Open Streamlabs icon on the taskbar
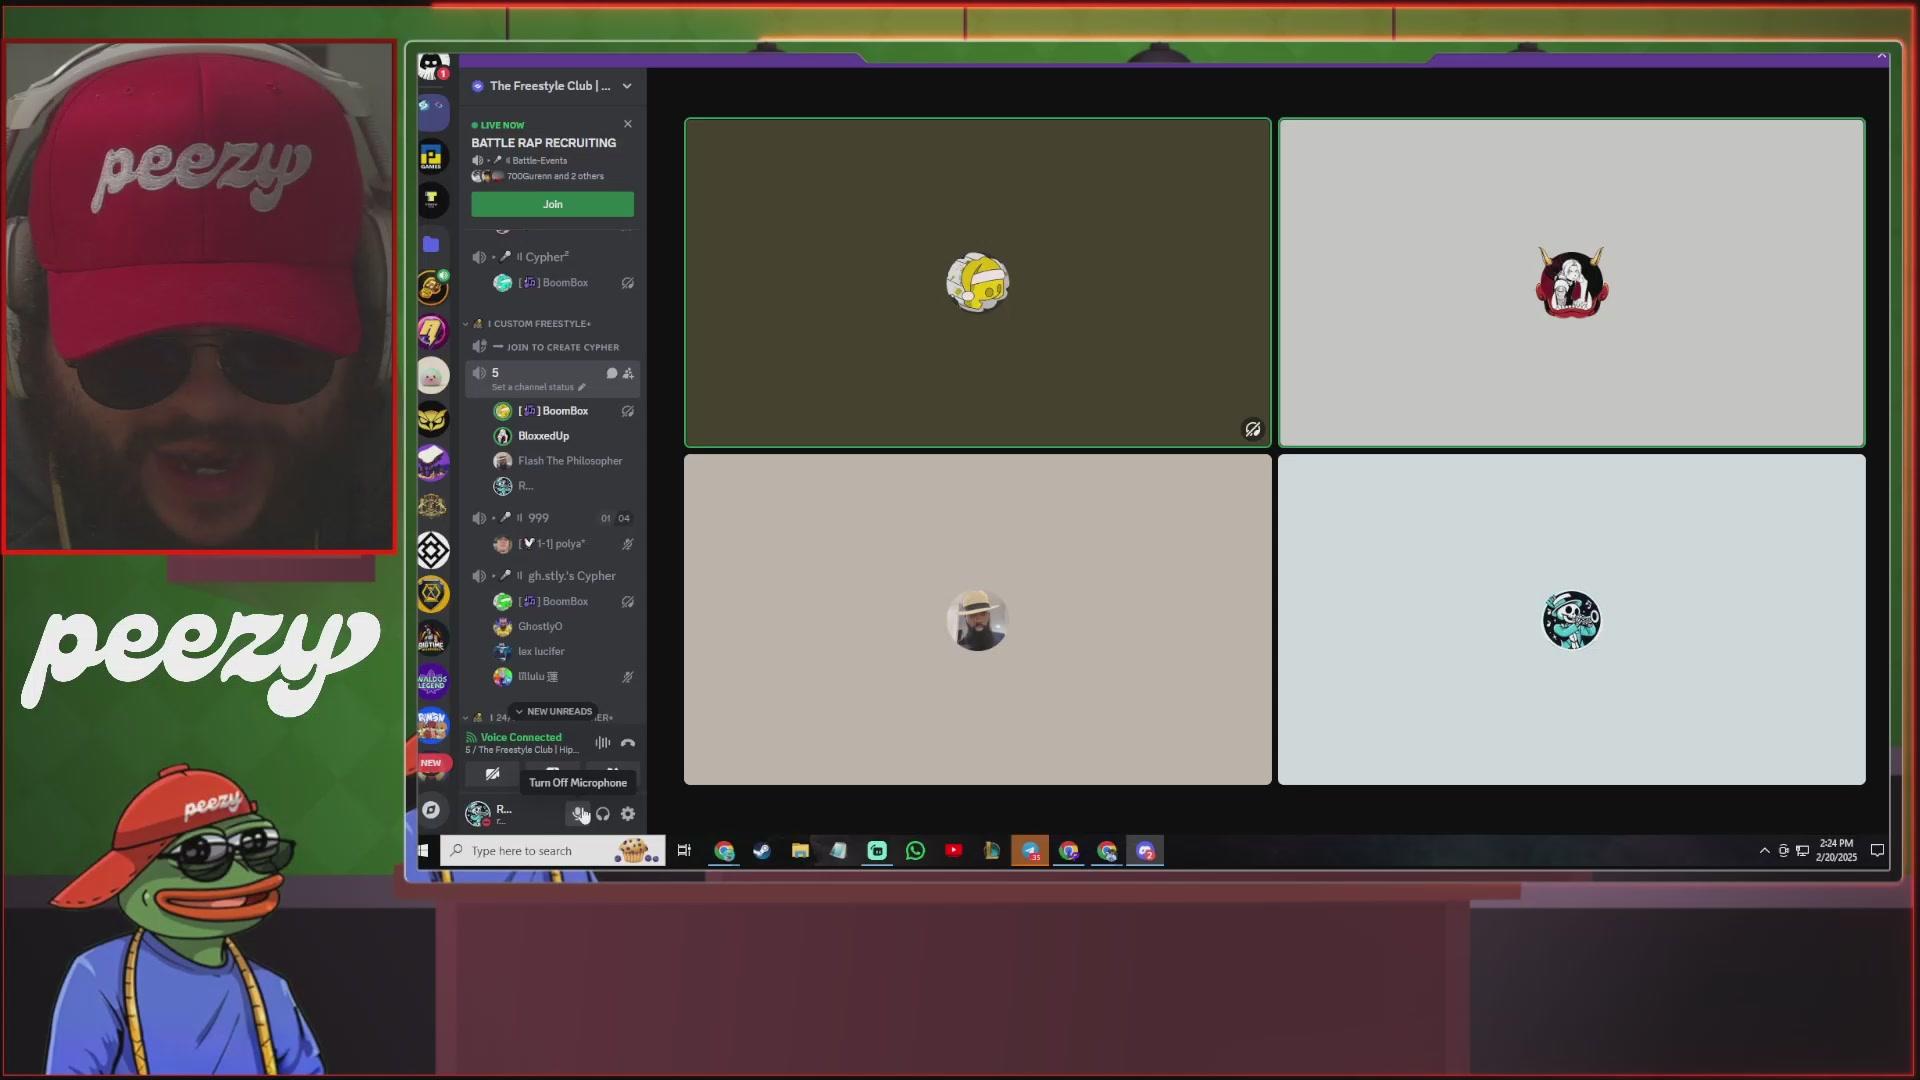Image resolution: width=1920 pixels, height=1080 pixels. [877, 851]
